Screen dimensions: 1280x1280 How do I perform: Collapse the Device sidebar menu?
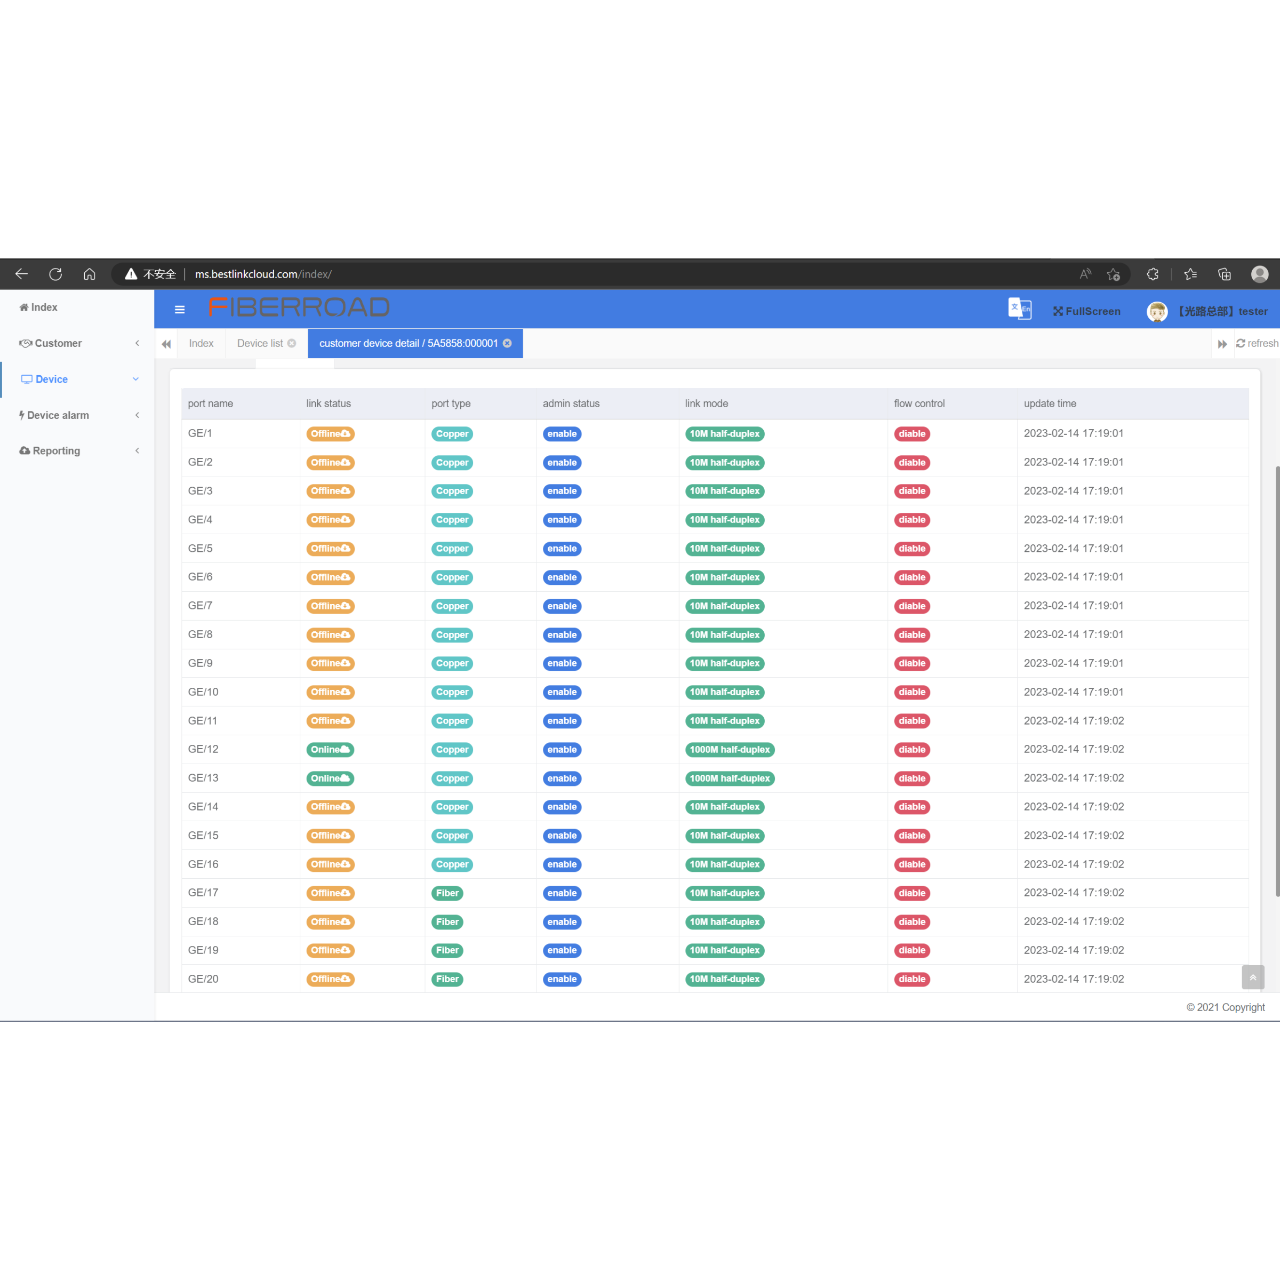[x=77, y=380]
